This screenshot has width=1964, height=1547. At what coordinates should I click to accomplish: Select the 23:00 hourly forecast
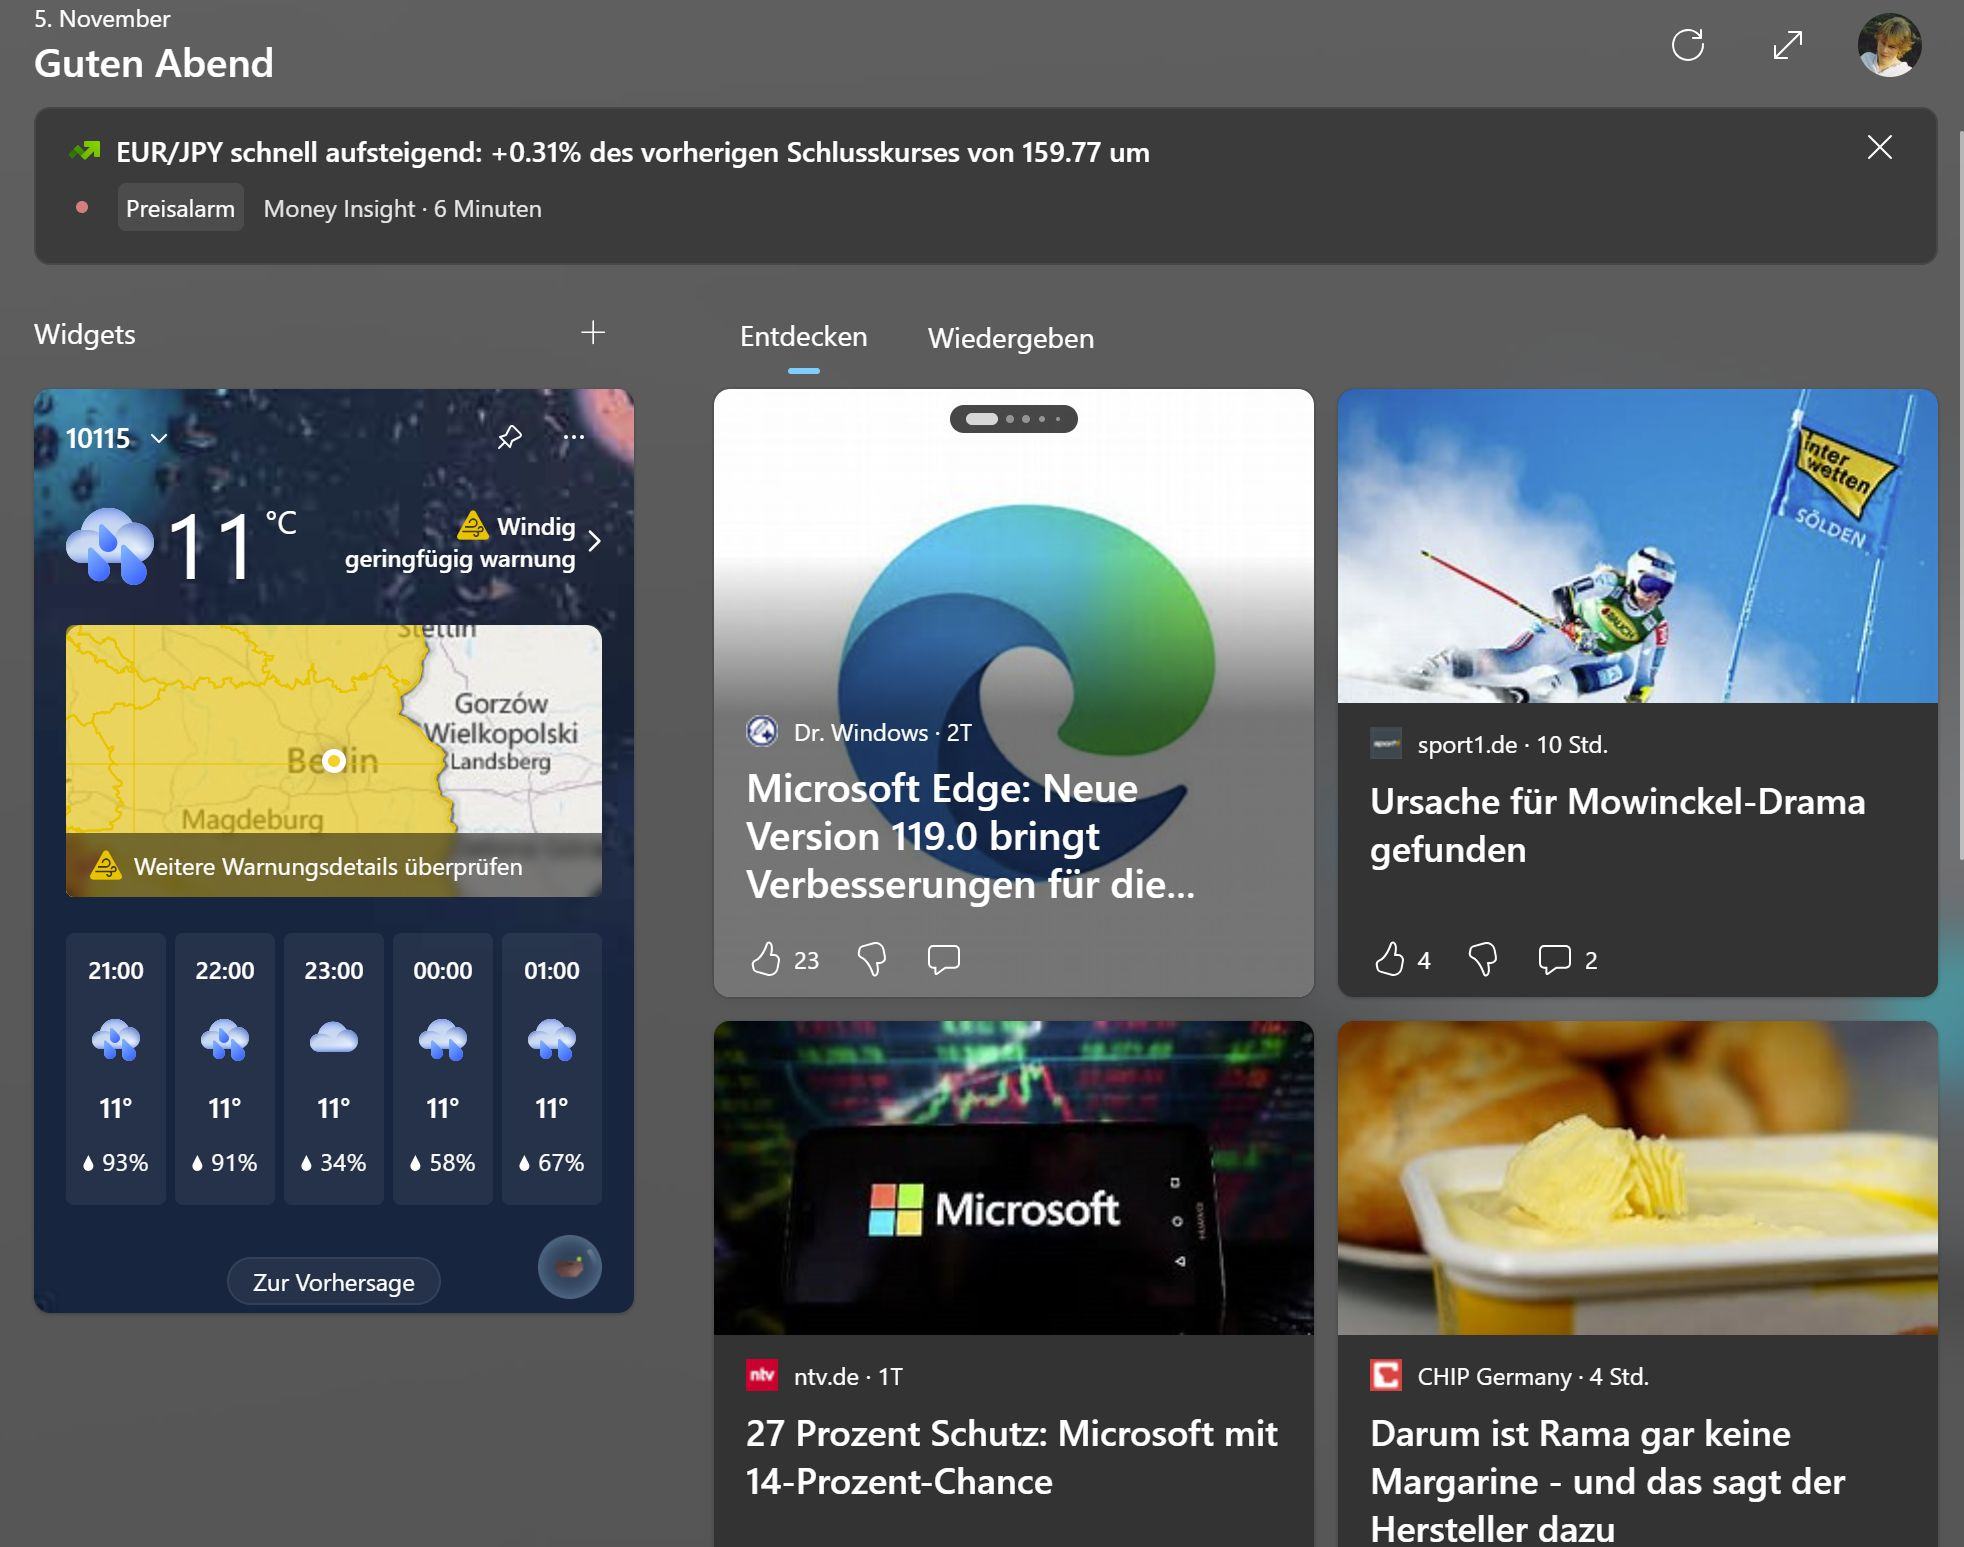coord(334,1068)
